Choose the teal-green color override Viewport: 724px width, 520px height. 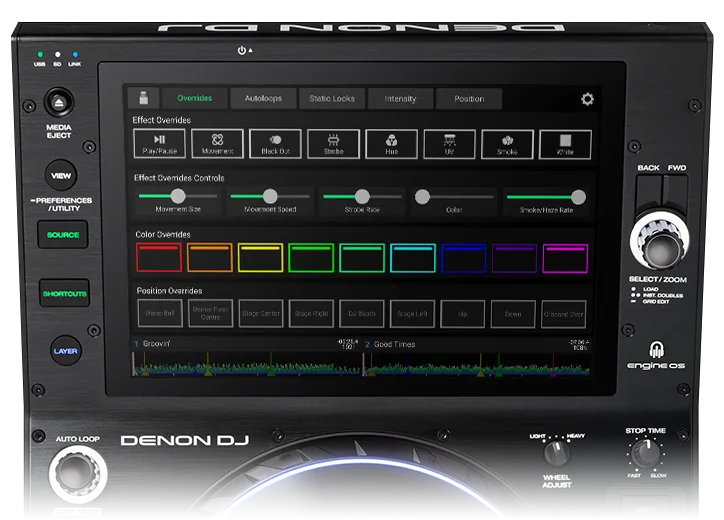tap(362, 258)
